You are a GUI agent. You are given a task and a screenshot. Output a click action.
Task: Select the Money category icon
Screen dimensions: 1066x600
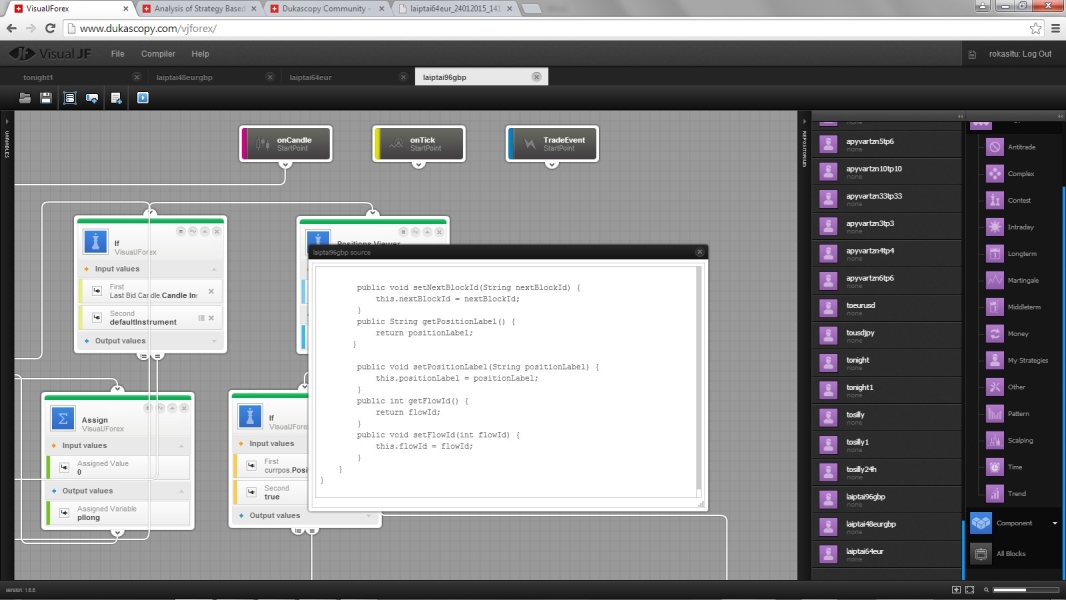[995, 334]
